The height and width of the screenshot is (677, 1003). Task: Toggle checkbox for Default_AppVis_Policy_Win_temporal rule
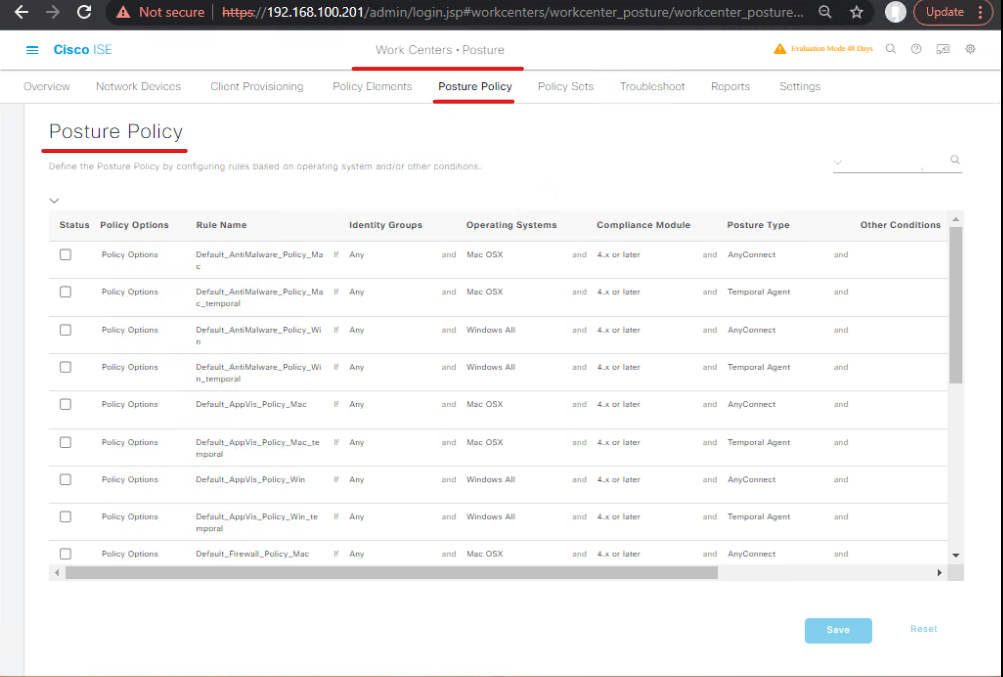[x=65, y=516]
